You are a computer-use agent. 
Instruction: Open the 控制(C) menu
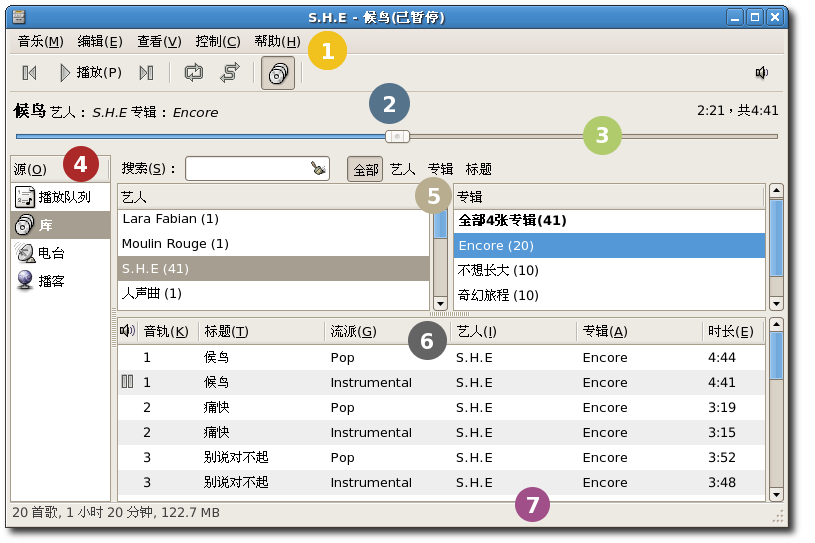(218, 41)
